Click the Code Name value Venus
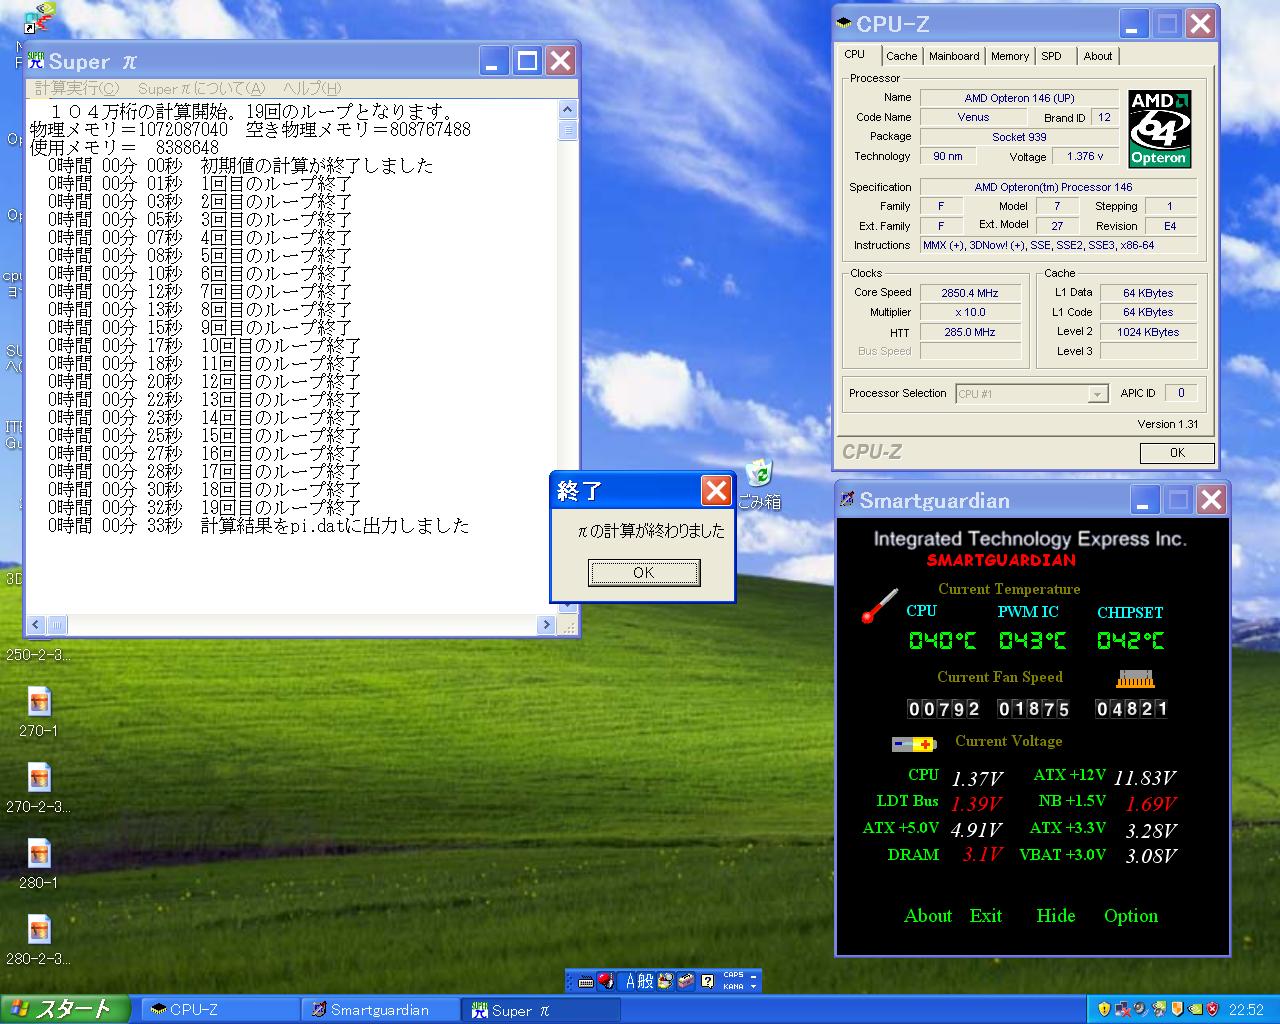 [x=973, y=117]
